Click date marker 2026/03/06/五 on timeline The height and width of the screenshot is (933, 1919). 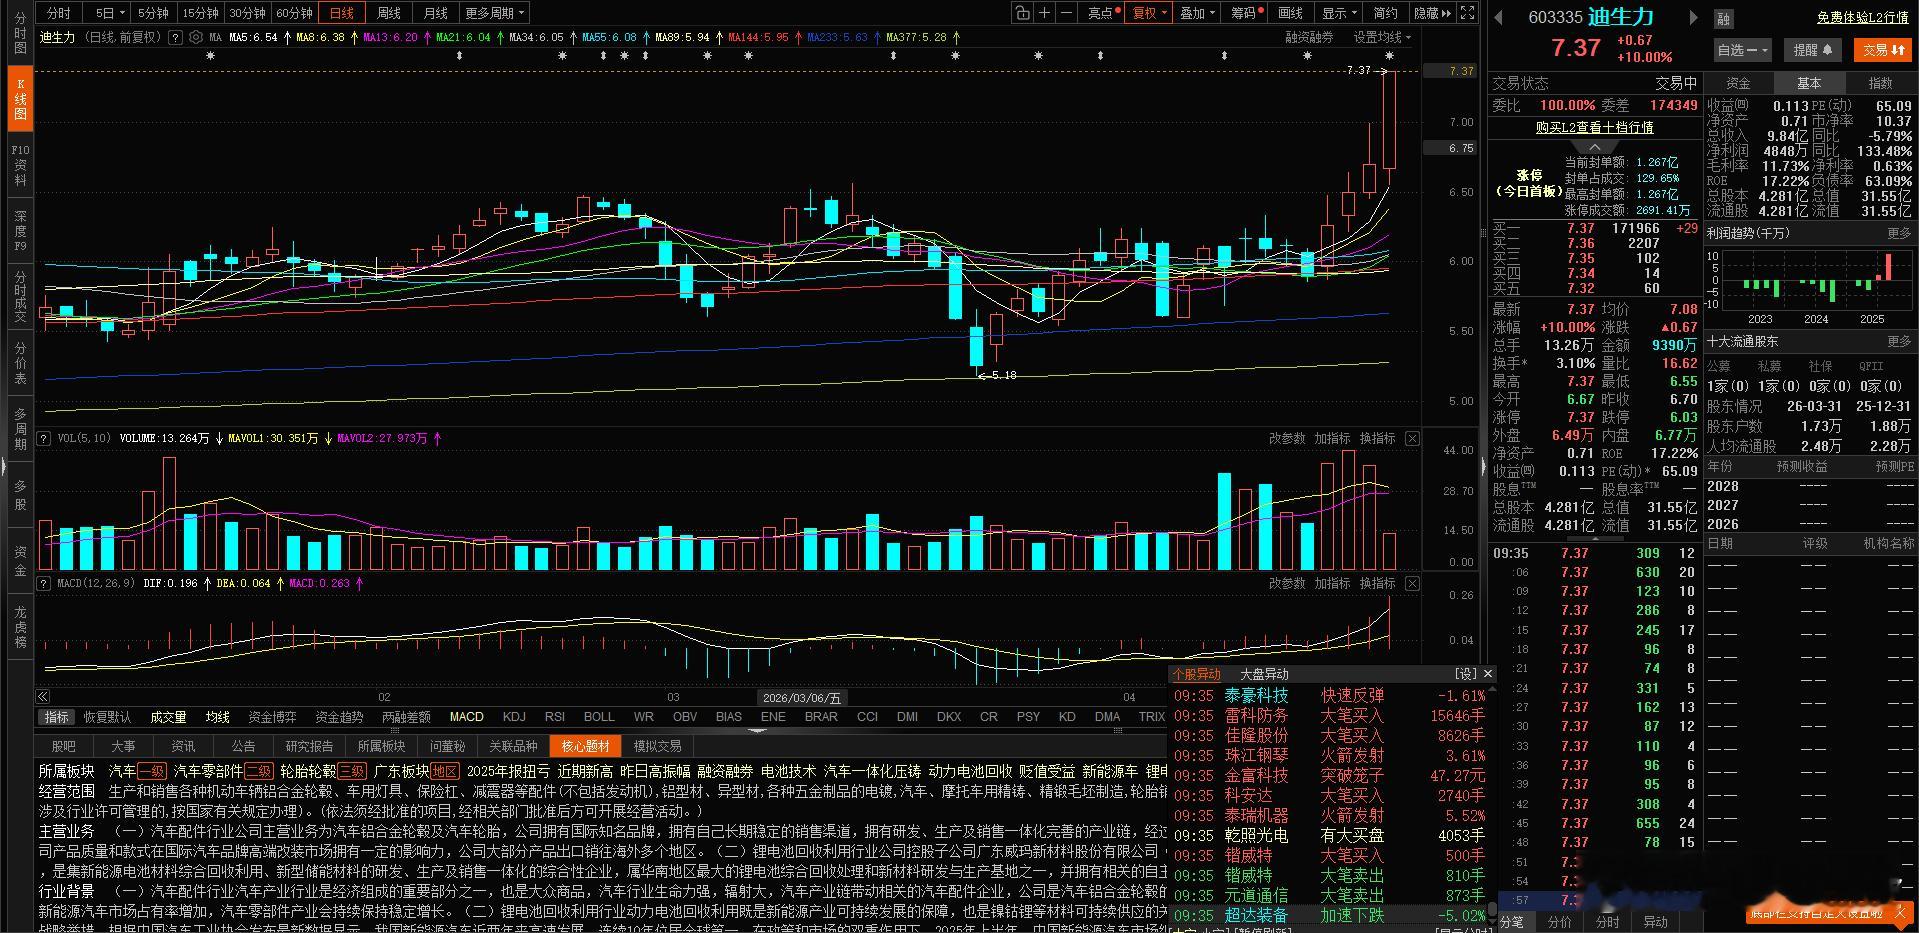[x=802, y=698]
